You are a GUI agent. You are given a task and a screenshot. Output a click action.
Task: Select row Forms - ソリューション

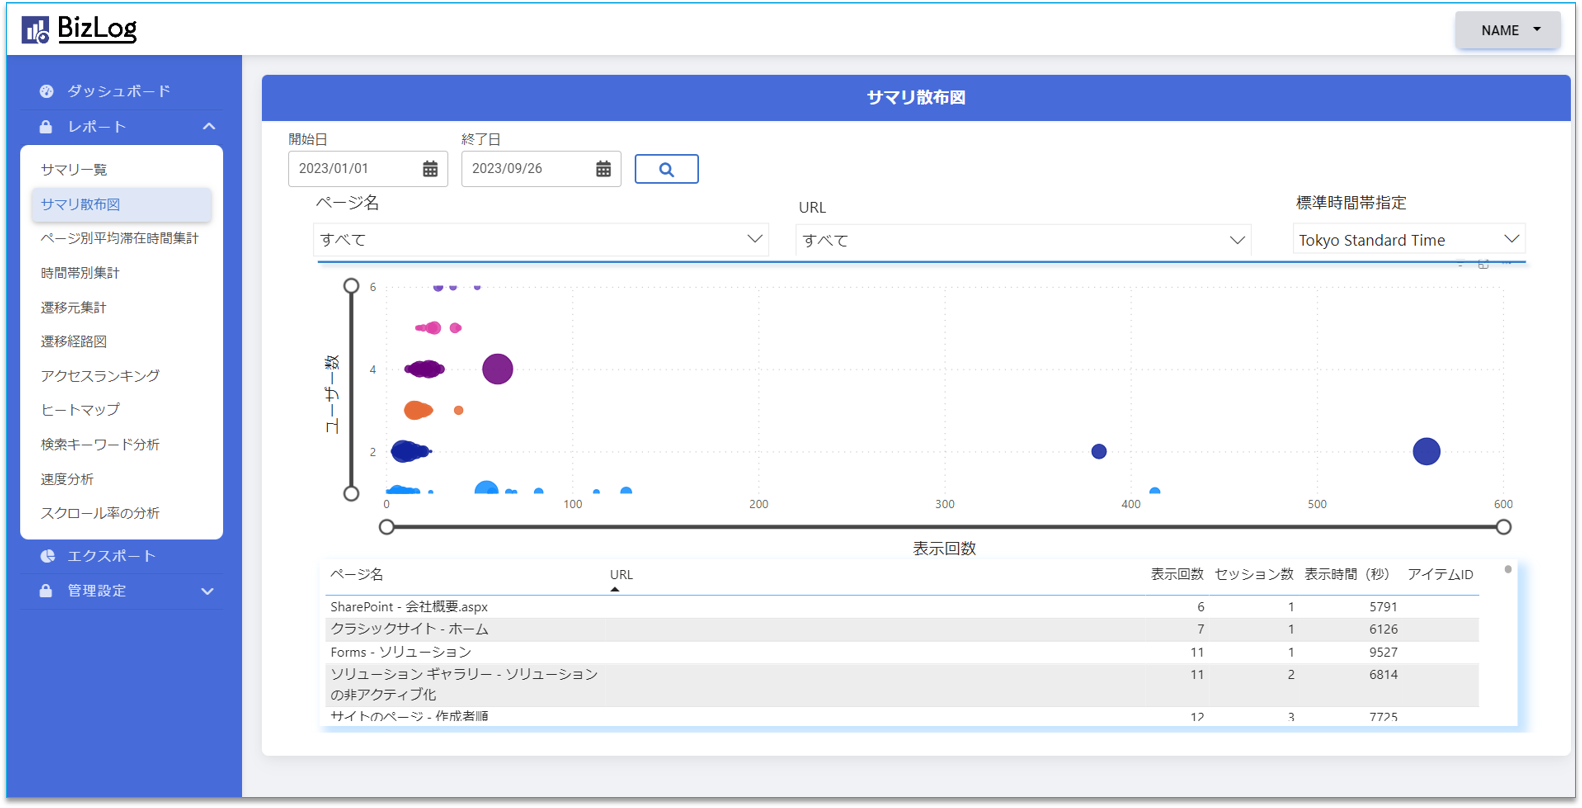901,652
